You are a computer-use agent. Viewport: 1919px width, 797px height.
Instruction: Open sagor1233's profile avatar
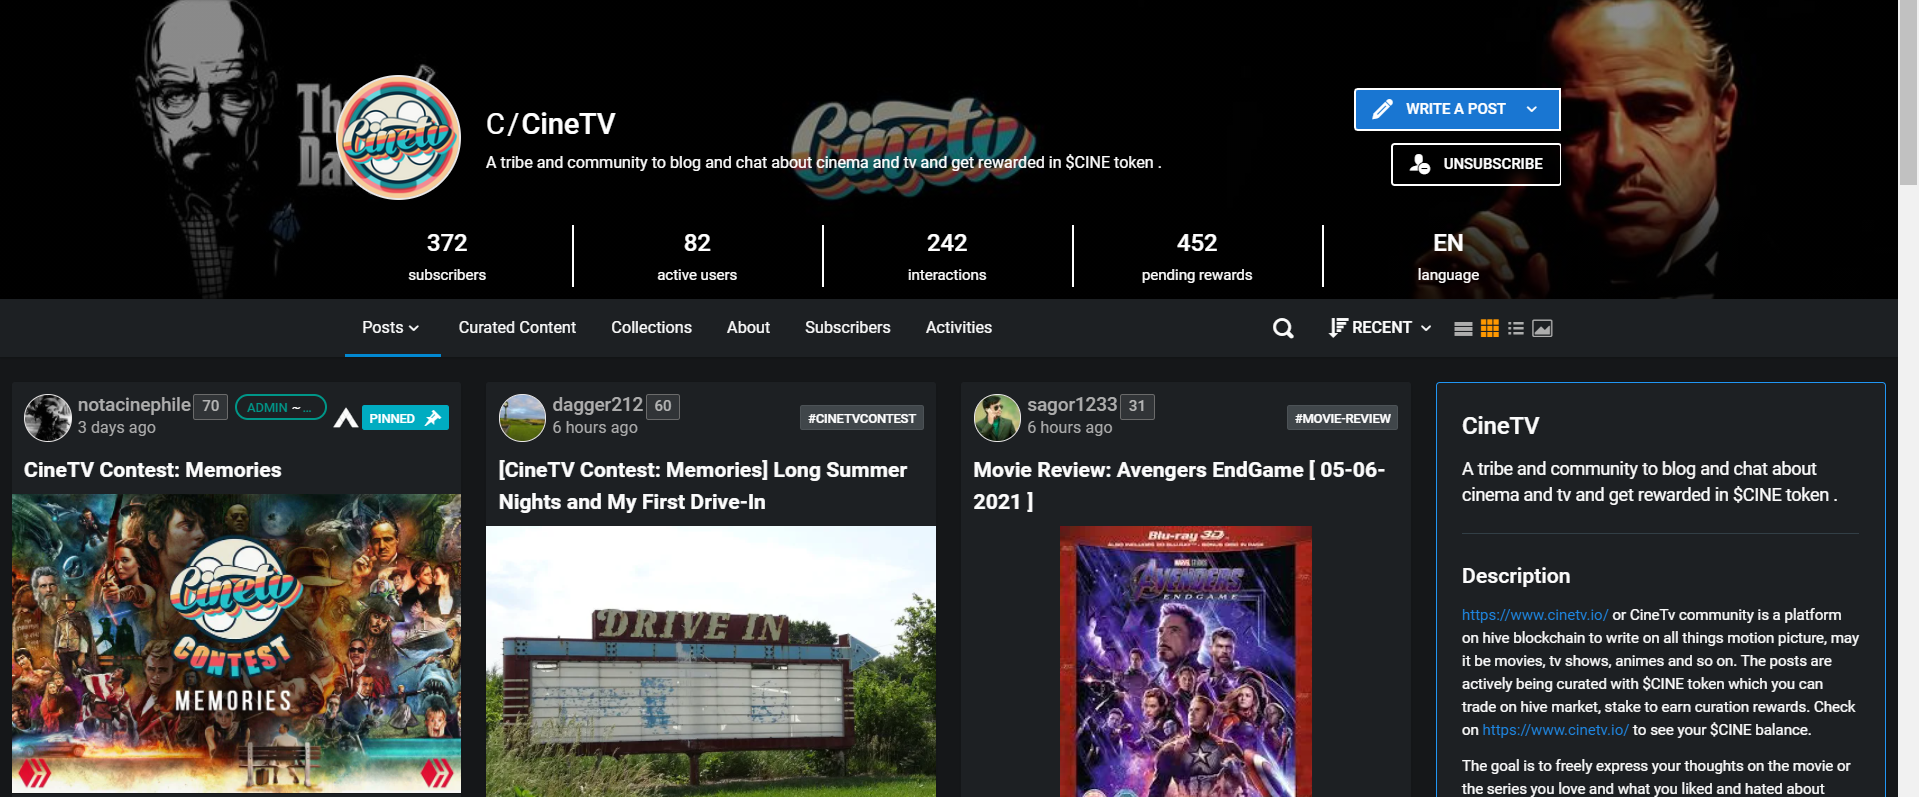tap(997, 417)
